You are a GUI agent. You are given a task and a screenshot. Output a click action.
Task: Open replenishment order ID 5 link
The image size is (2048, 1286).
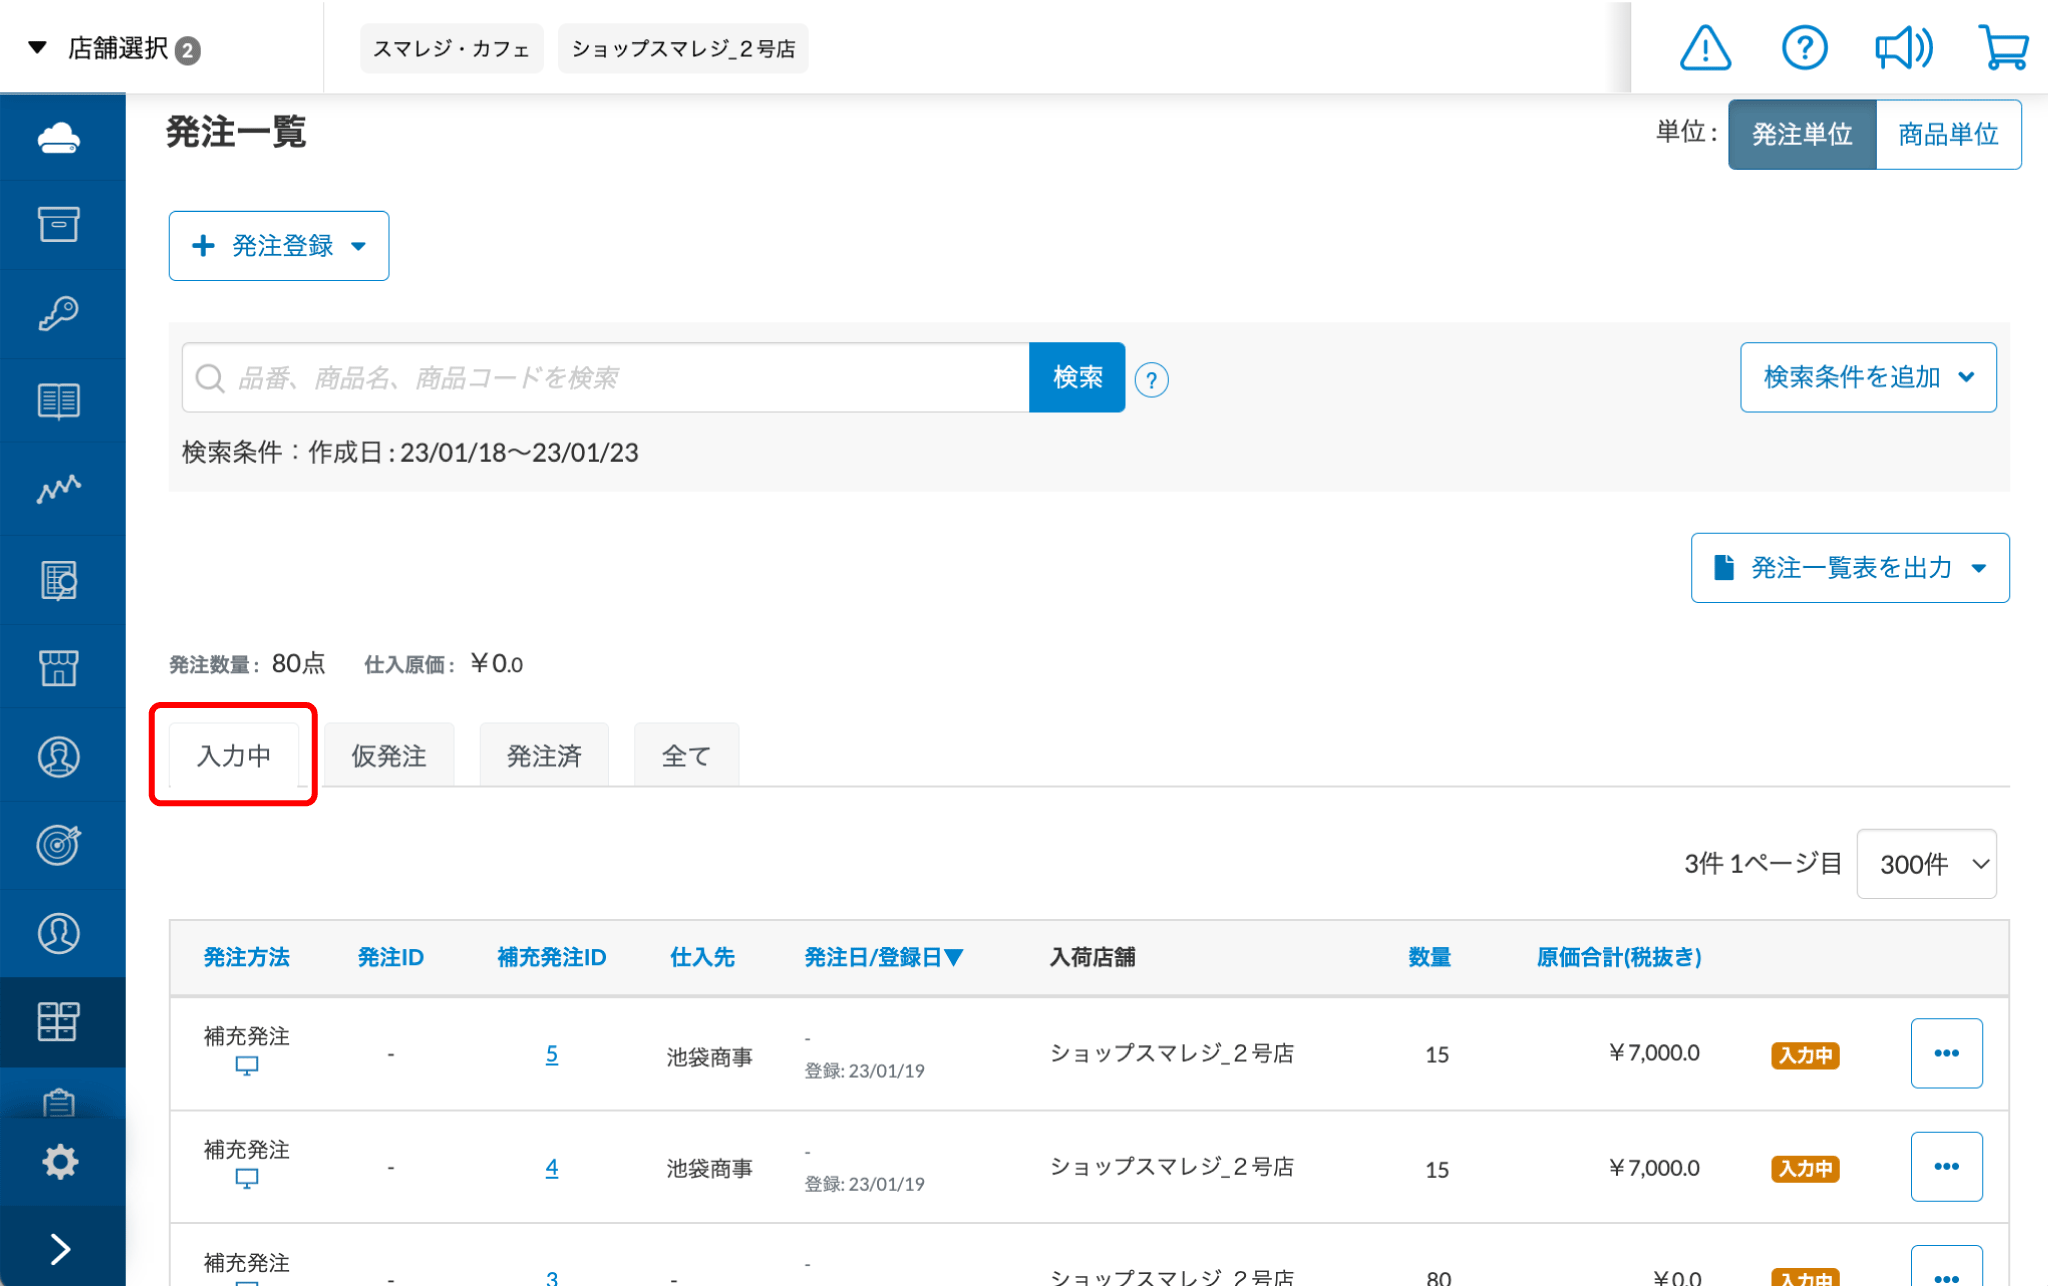pos(552,1054)
